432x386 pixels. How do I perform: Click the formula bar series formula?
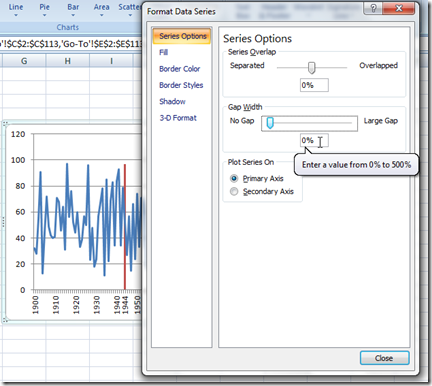coord(71,44)
